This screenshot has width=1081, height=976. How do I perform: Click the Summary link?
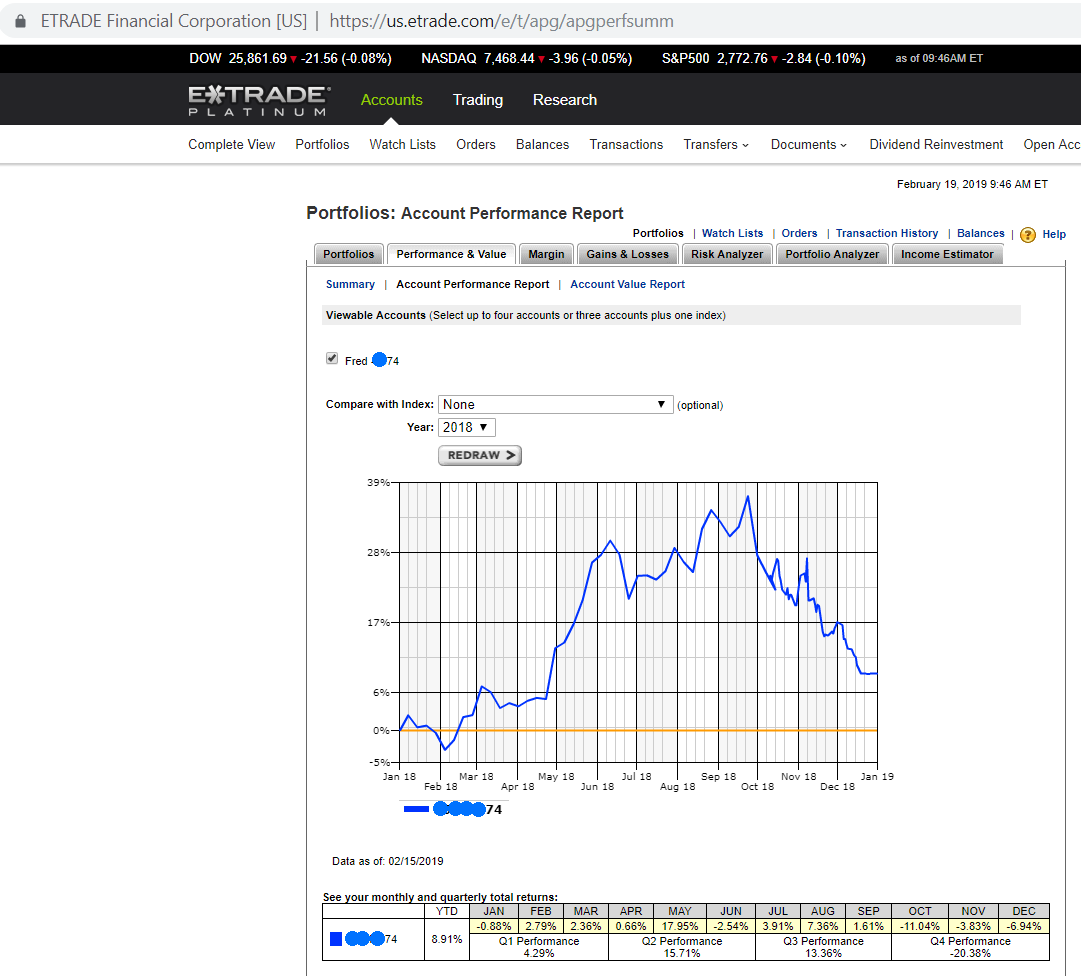point(350,284)
